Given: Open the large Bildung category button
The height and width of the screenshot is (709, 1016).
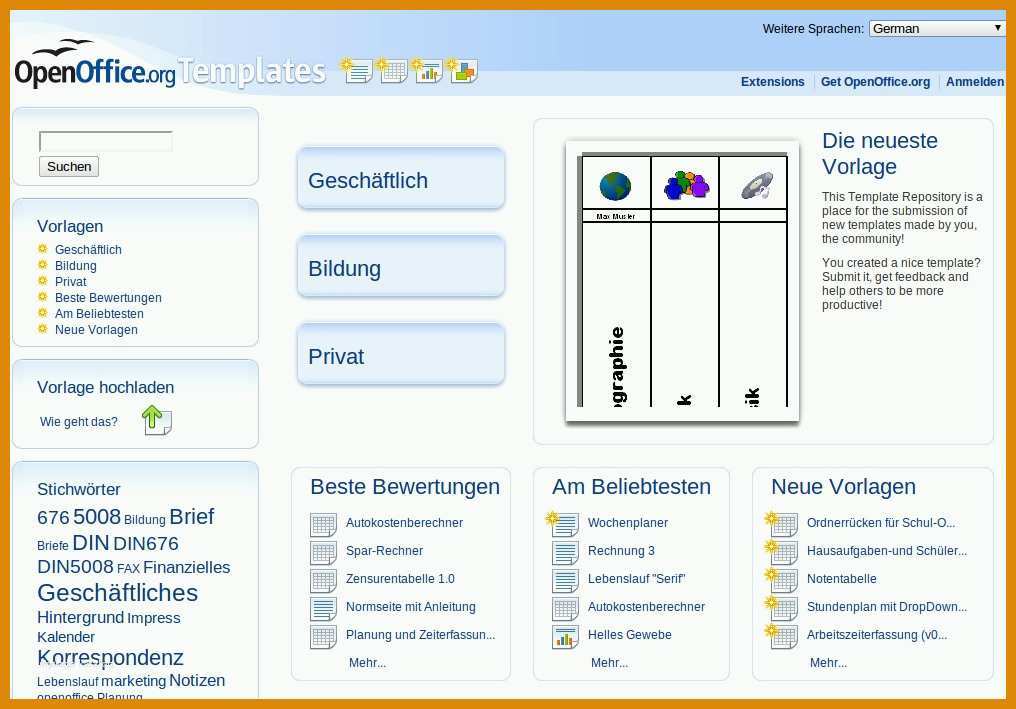Looking at the screenshot, I should 400,267.
